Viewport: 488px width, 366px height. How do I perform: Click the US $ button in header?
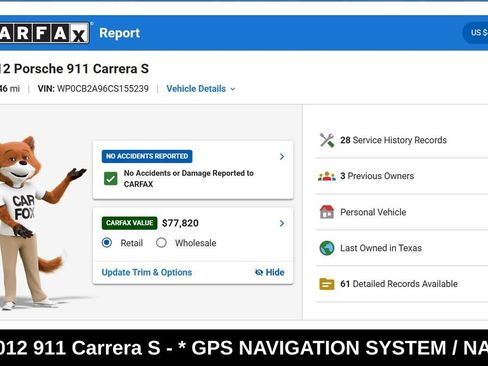[475, 33]
